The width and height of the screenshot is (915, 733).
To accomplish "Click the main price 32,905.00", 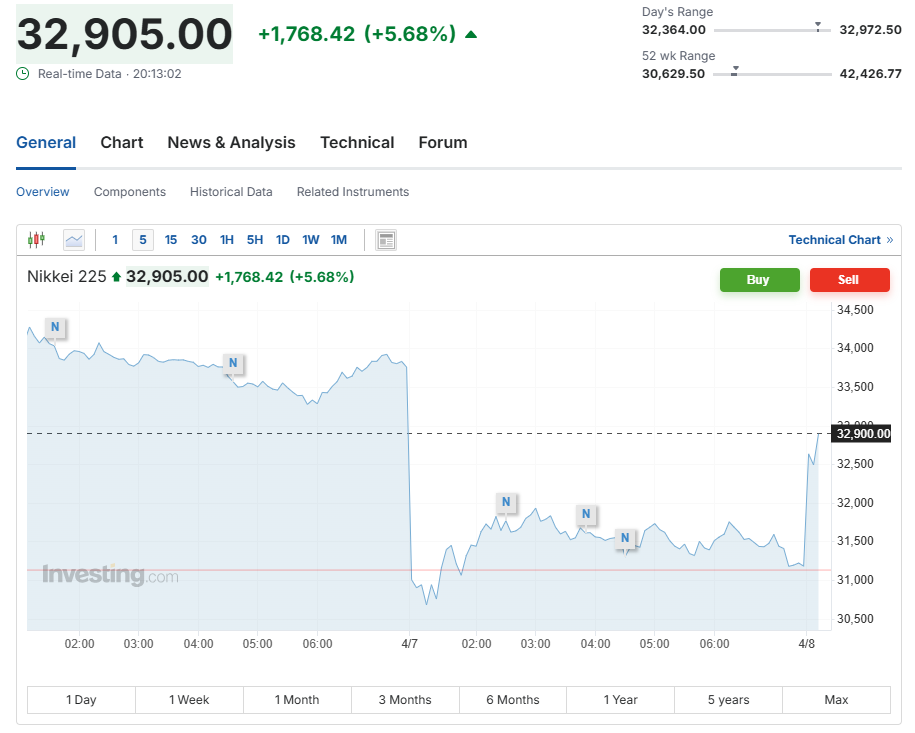I will coord(124,34).
